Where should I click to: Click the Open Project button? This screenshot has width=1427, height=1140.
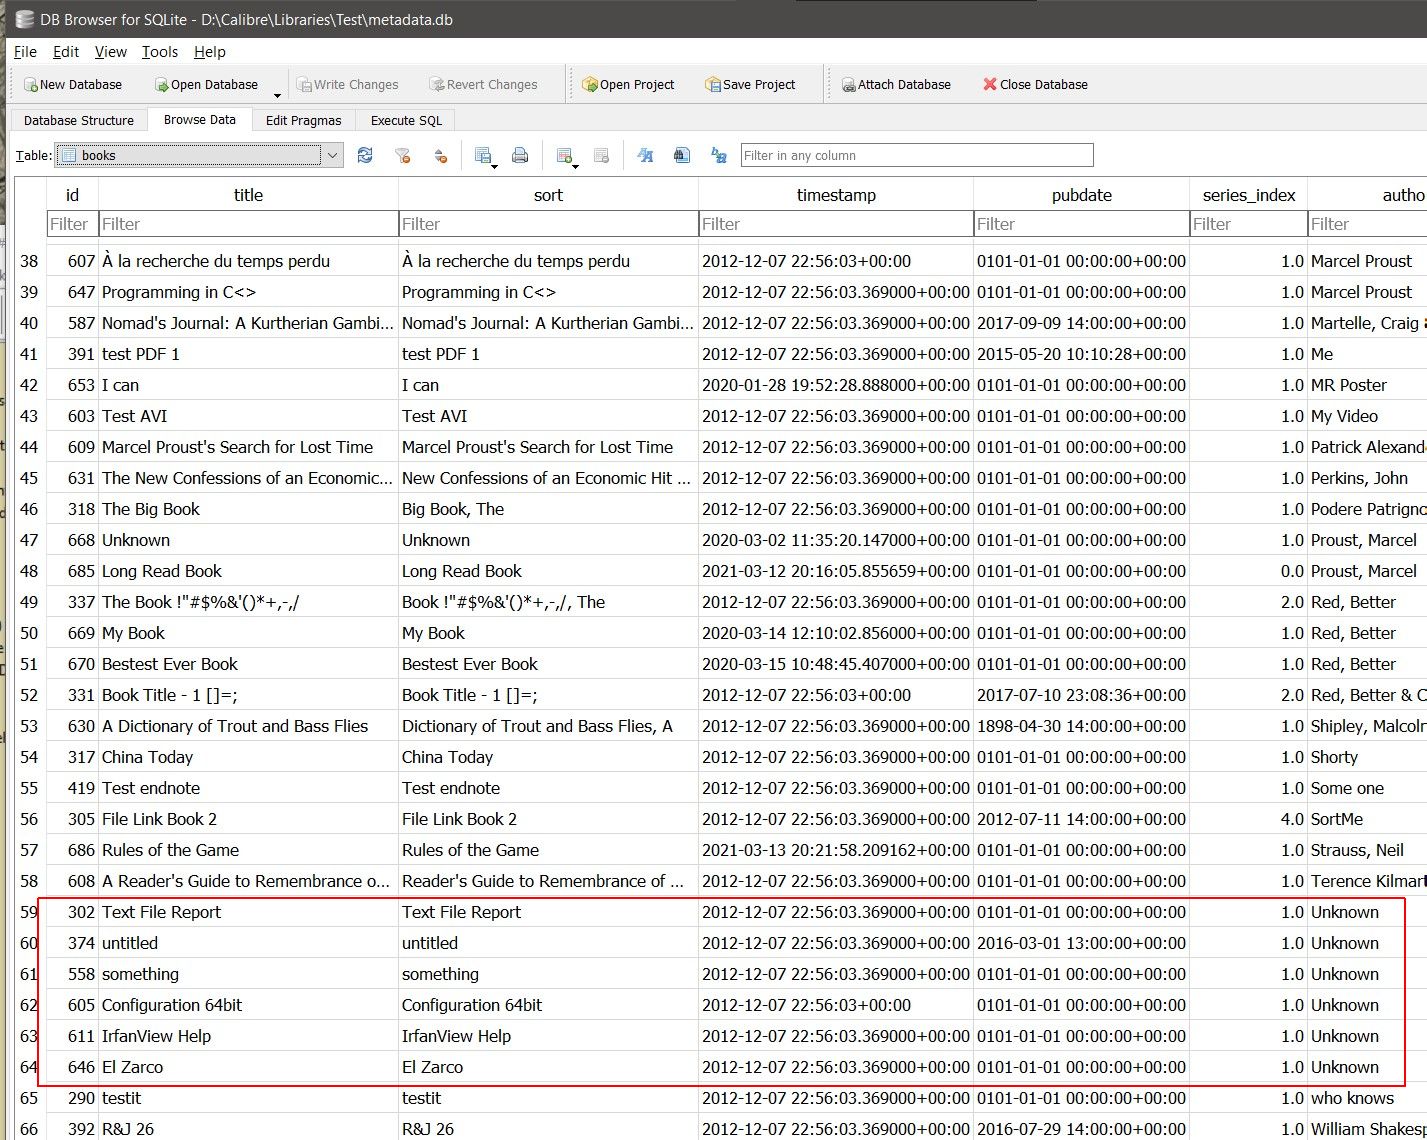(628, 85)
